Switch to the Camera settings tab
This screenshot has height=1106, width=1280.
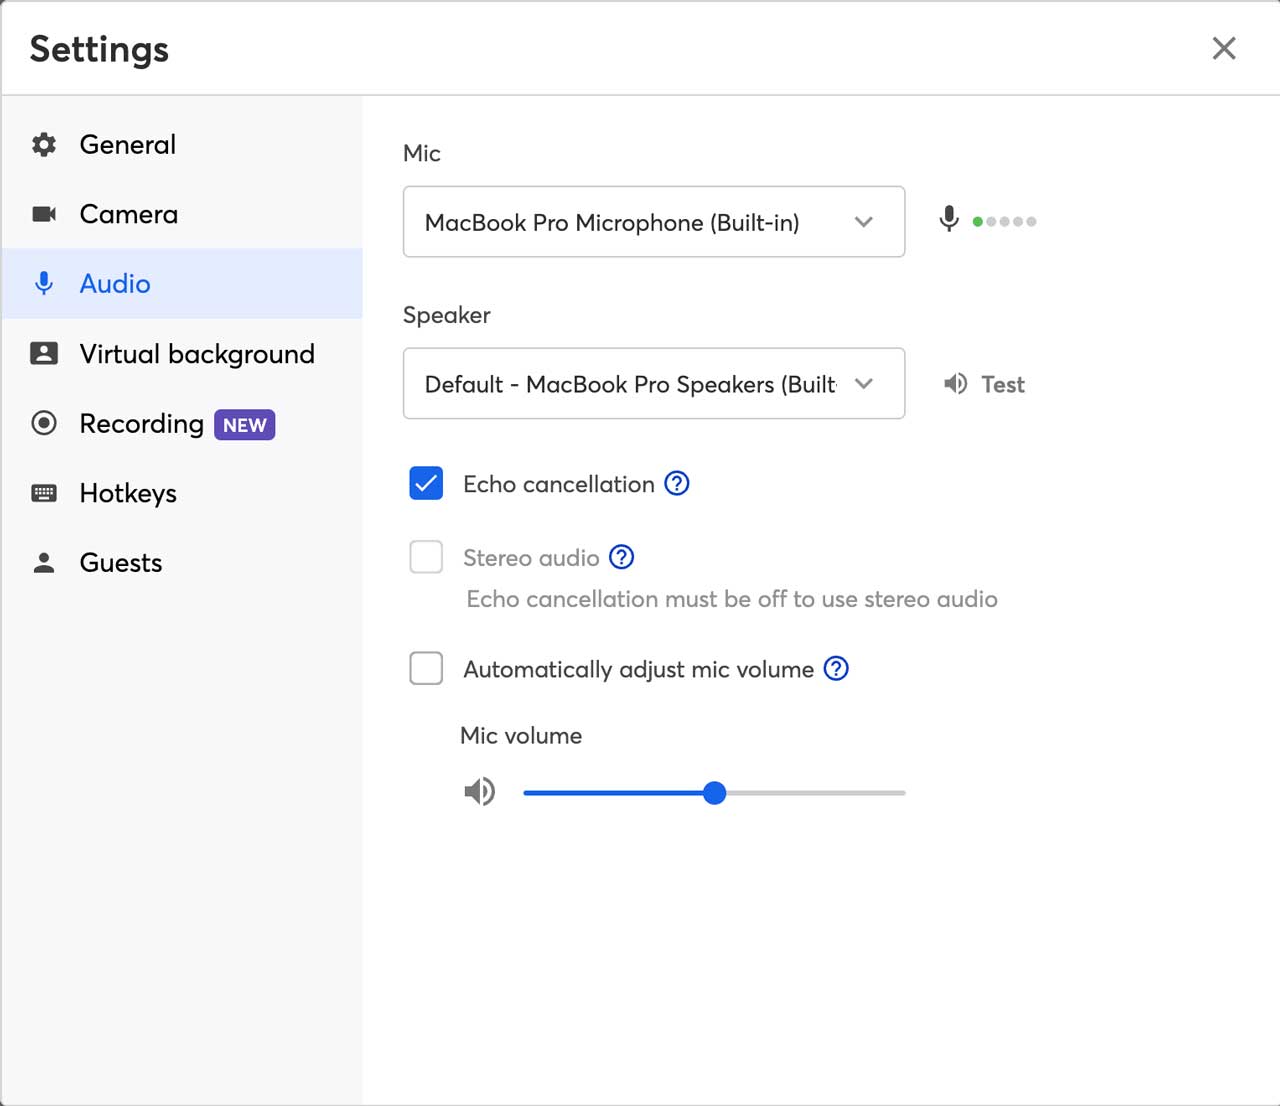click(182, 214)
